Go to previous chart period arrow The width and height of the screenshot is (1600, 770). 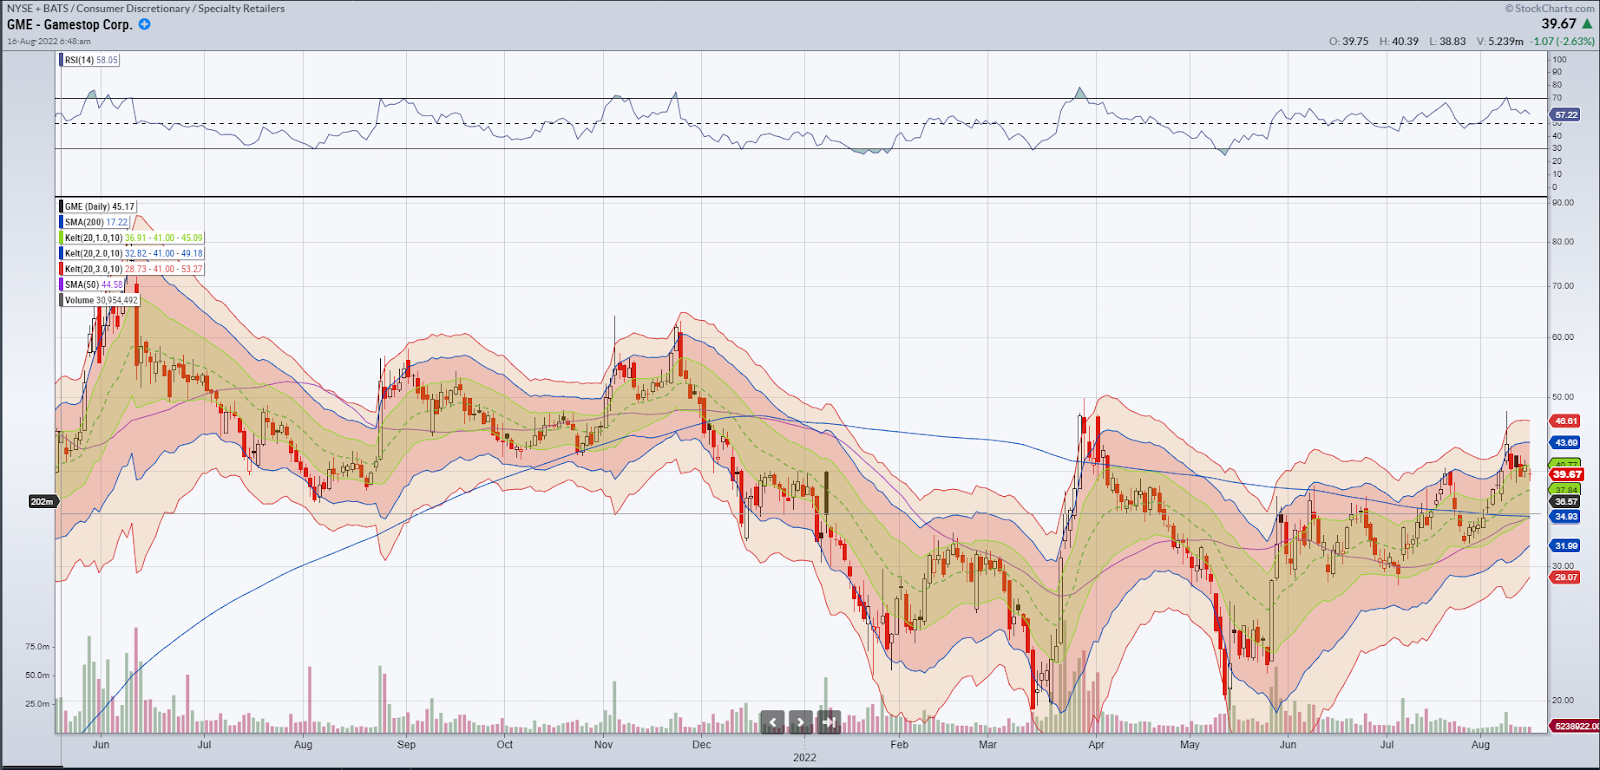tap(772, 722)
